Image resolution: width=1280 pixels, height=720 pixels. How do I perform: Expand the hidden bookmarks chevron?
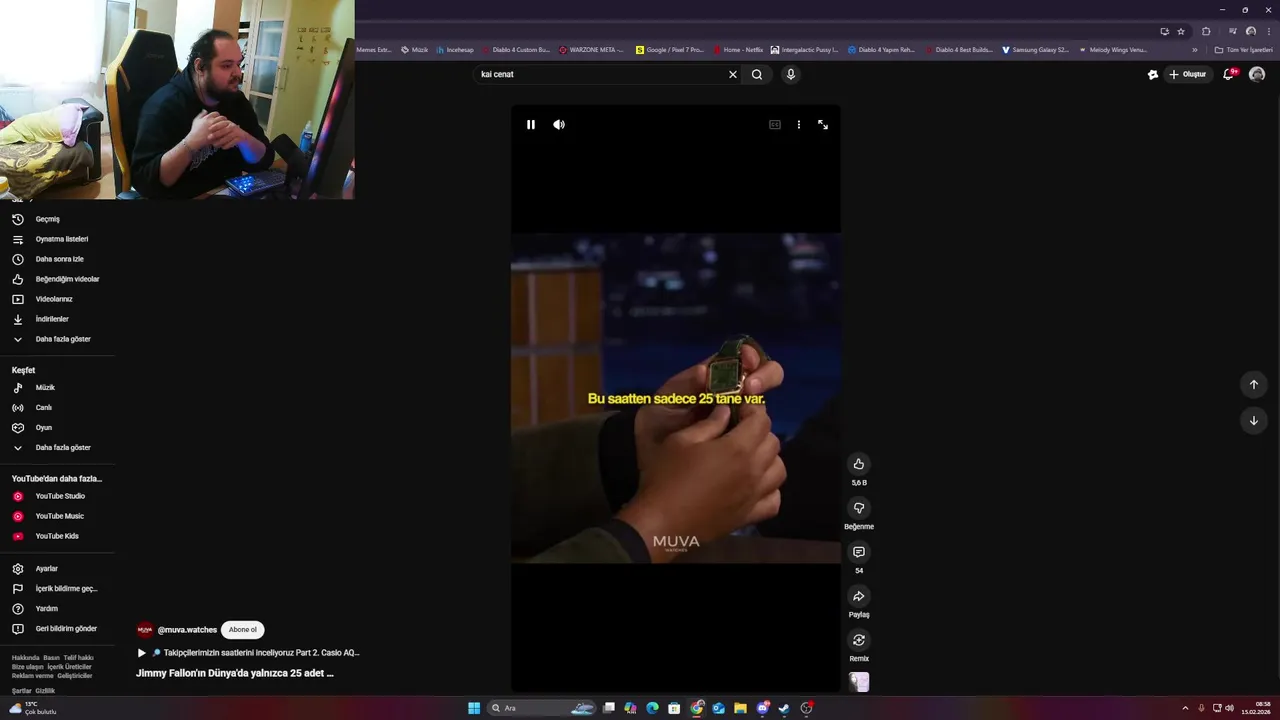(1194, 49)
